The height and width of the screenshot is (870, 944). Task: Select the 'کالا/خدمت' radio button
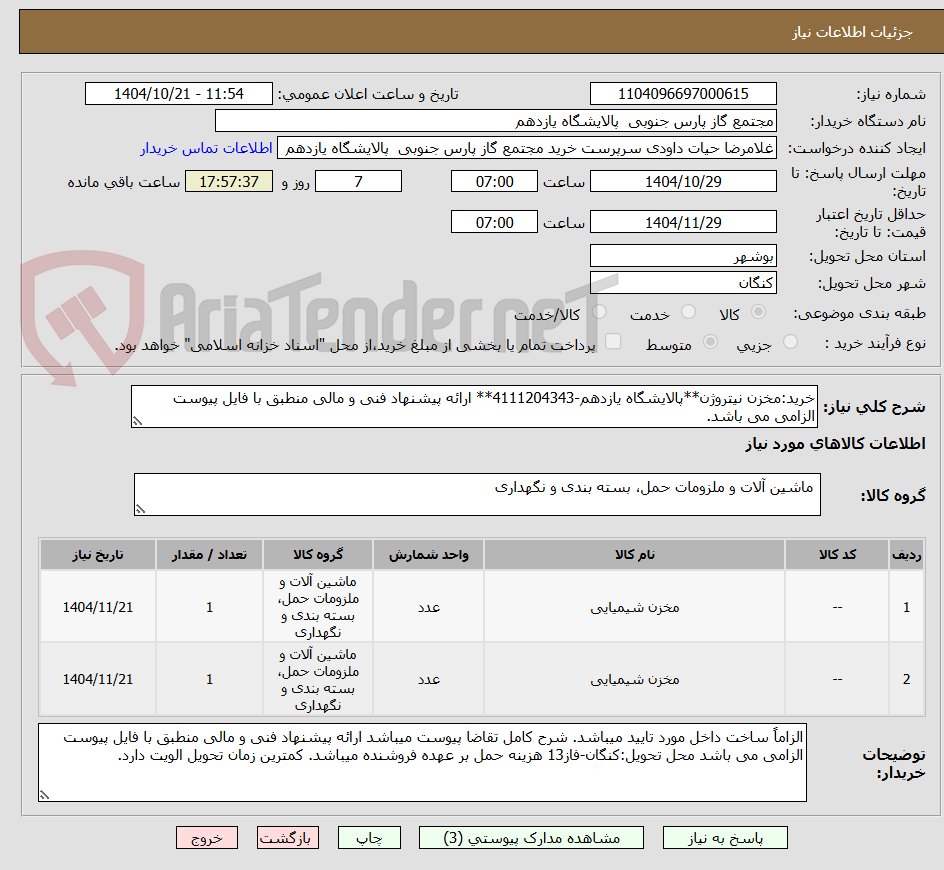599,312
